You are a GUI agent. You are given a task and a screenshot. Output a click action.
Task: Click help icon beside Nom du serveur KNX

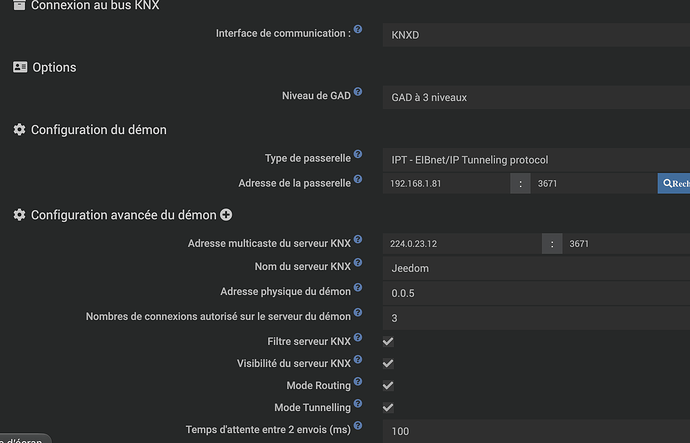pos(358,262)
